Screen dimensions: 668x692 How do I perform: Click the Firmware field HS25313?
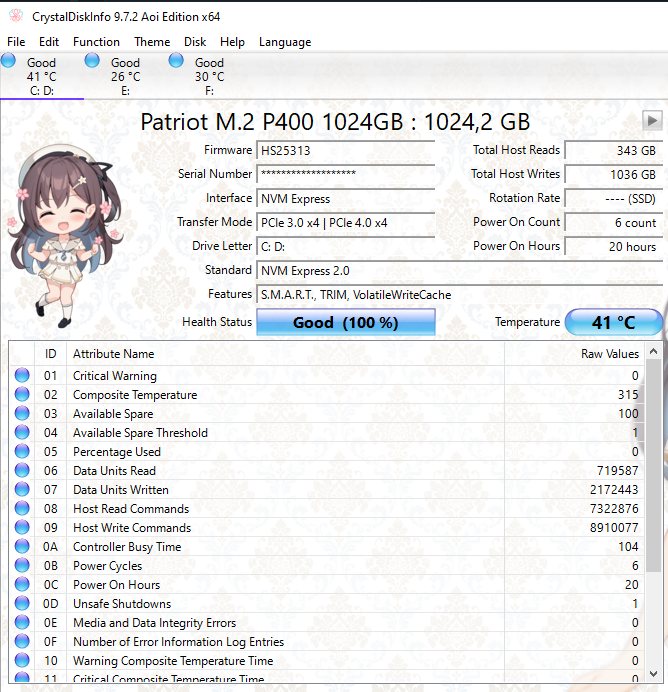[x=345, y=150]
